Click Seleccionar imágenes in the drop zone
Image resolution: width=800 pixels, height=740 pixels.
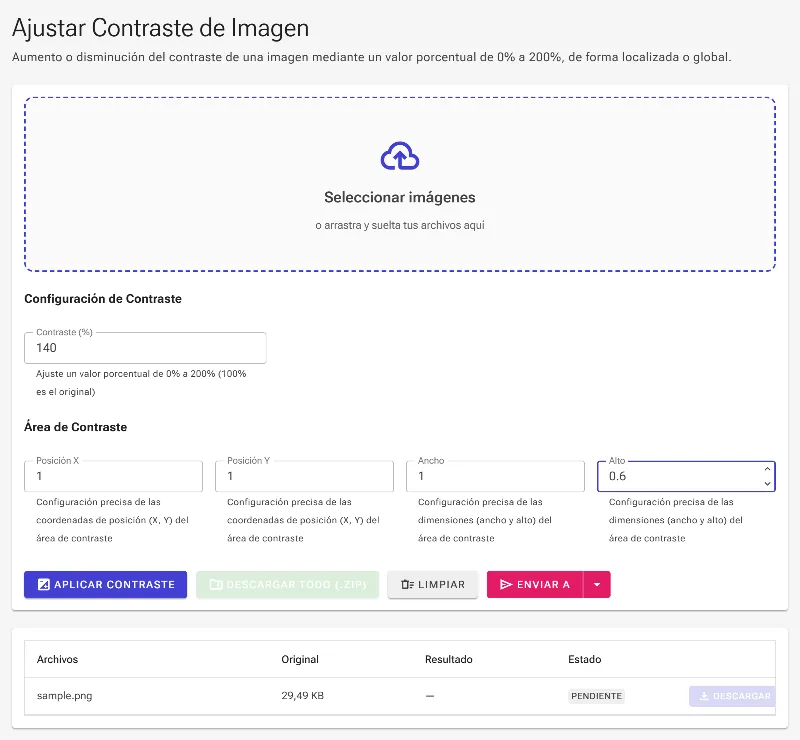399,198
